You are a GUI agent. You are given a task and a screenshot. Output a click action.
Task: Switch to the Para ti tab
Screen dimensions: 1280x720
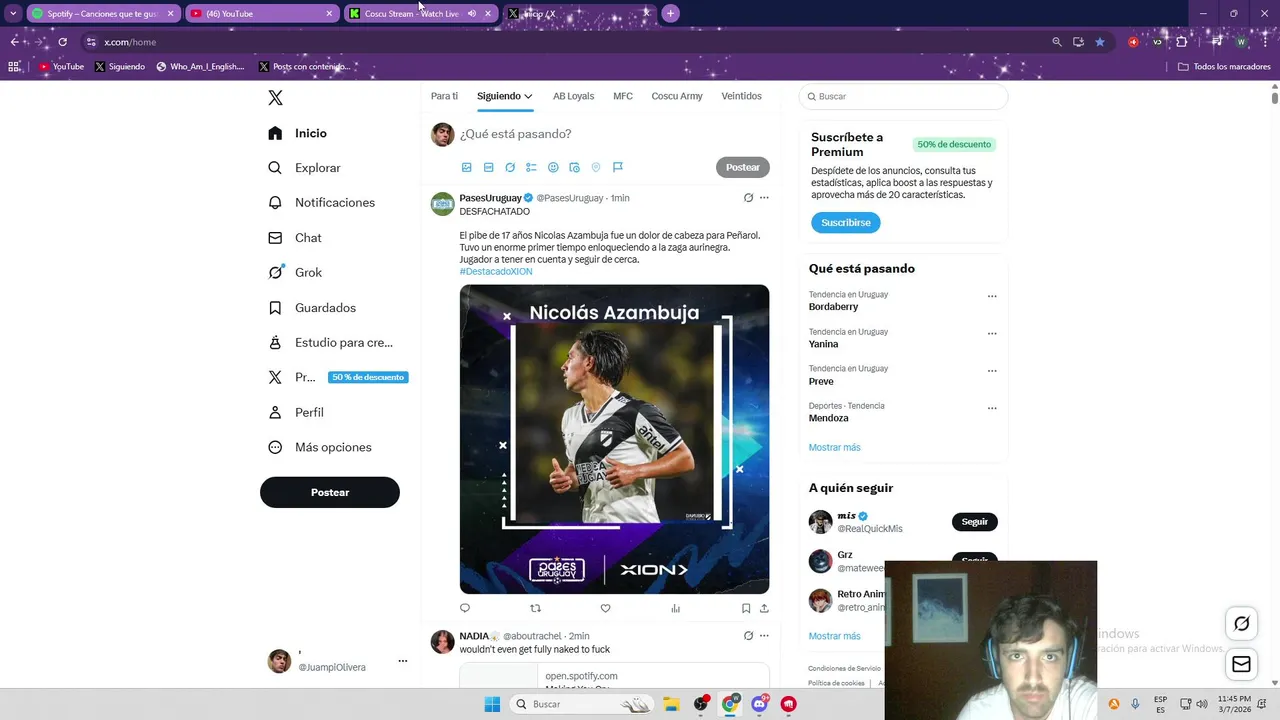click(x=444, y=96)
